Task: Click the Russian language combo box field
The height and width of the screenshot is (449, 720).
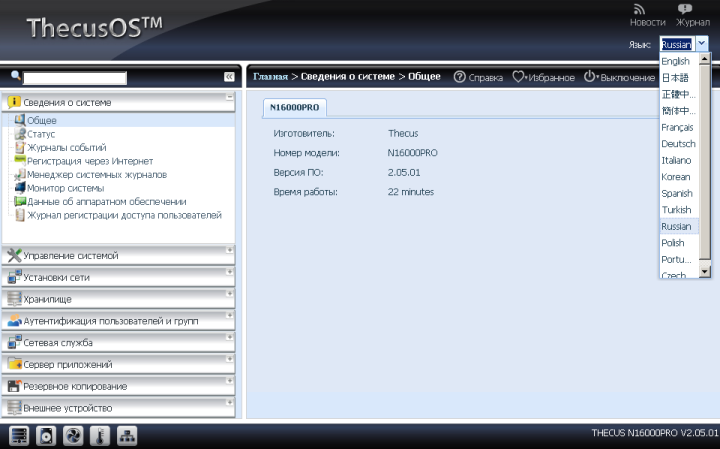Action: (x=678, y=44)
